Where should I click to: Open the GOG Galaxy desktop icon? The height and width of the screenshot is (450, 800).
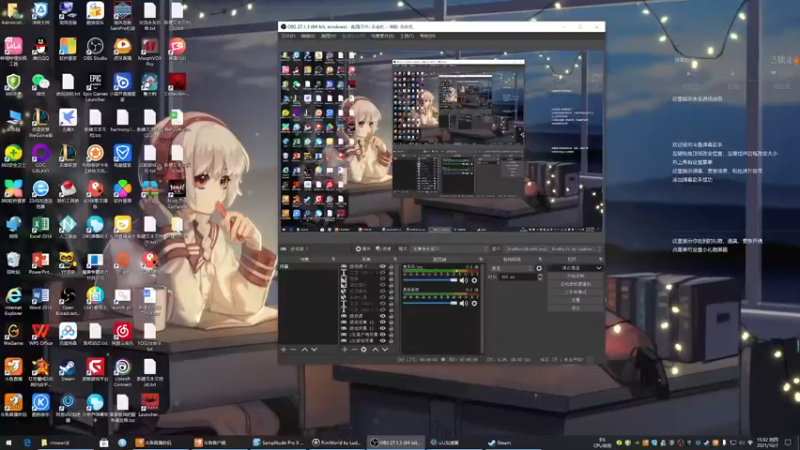tap(40, 158)
